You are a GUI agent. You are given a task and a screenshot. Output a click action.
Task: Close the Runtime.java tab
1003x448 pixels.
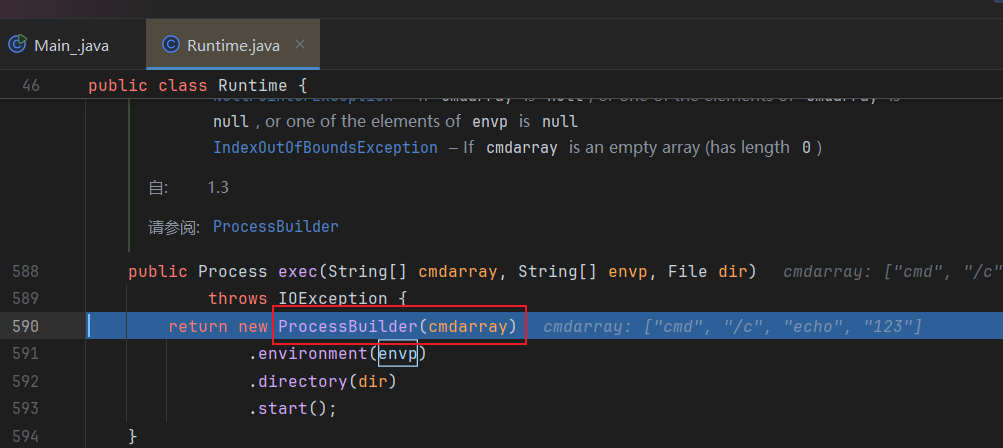pyautogui.click(x=300, y=45)
